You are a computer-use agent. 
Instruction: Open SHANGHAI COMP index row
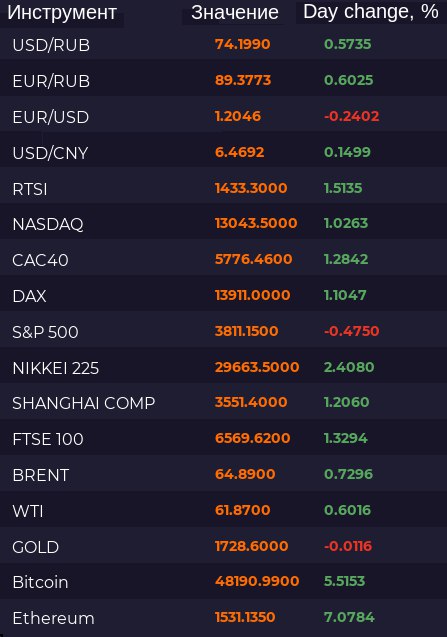point(224,403)
